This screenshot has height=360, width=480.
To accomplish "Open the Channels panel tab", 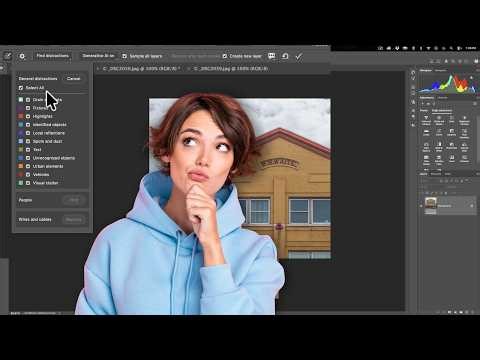I will pos(436,174).
